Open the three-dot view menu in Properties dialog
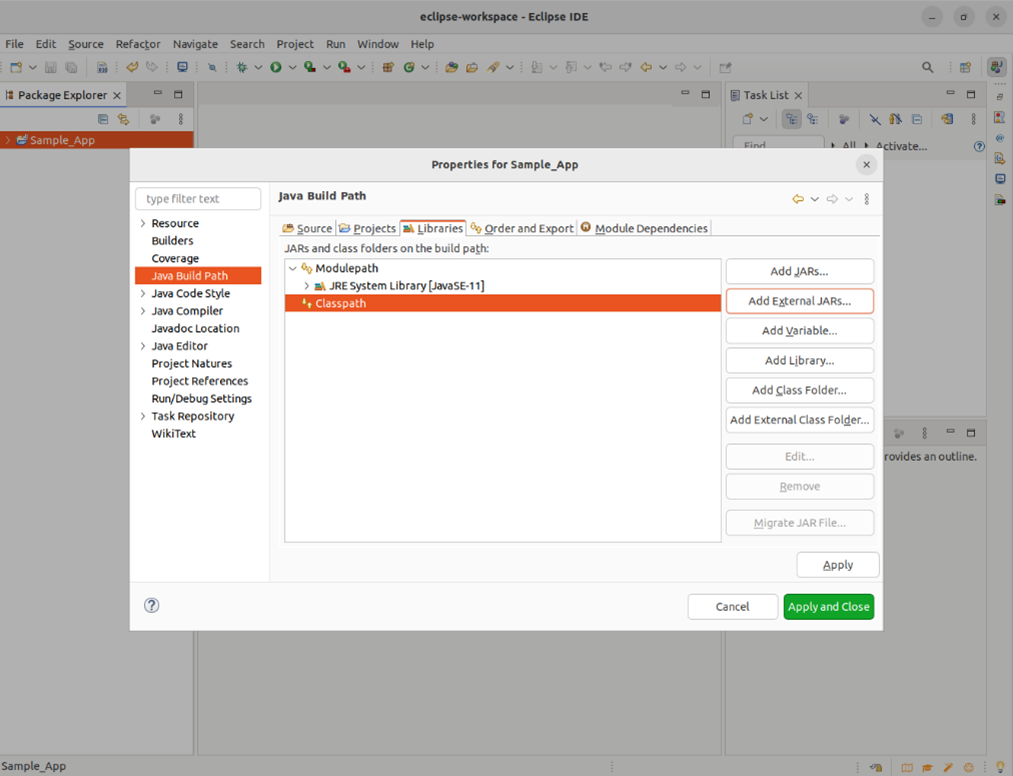This screenshot has width=1013, height=776. click(867, 199)
